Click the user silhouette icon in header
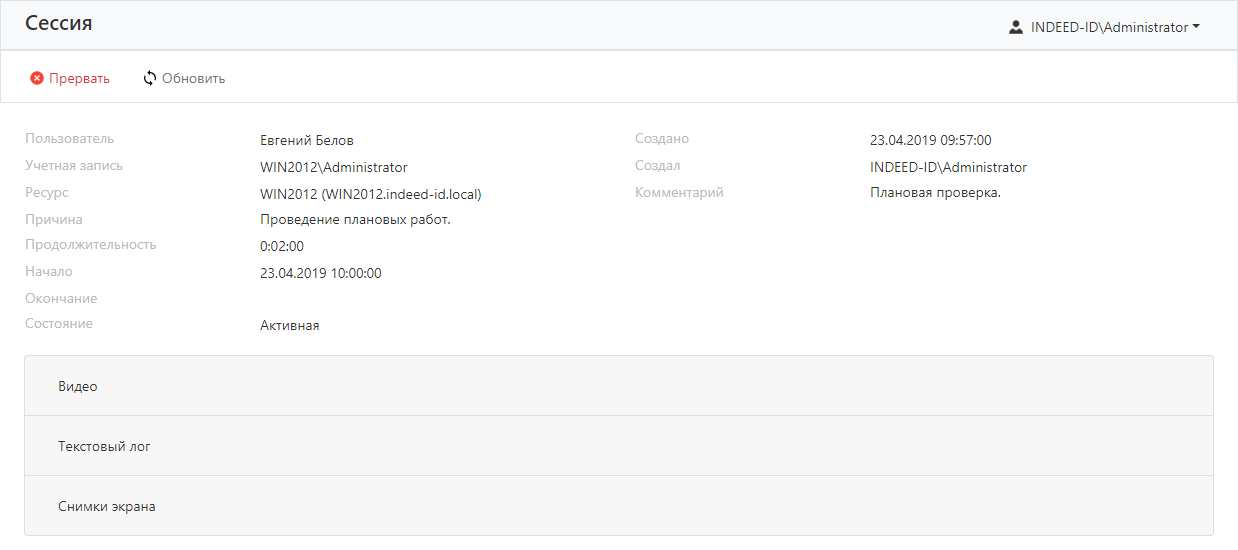 click(1016, 28)
